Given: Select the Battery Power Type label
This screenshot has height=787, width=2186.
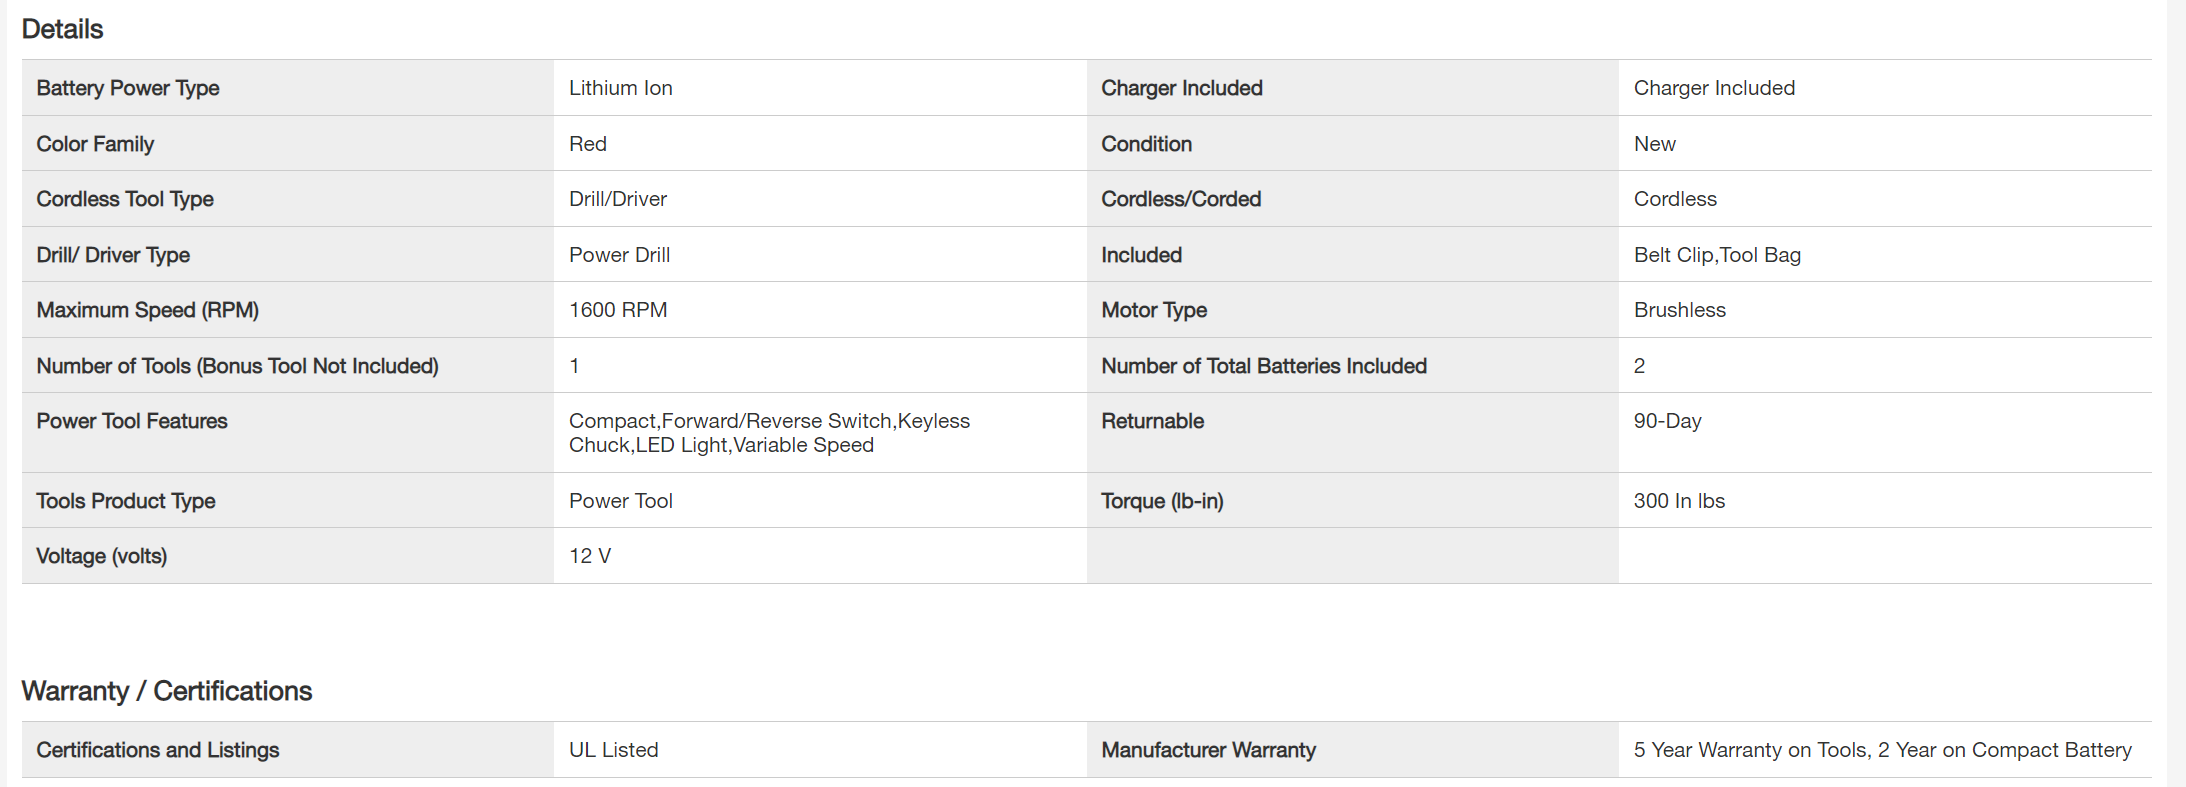Looking at the screenshot, I should (x=128, y=88).
